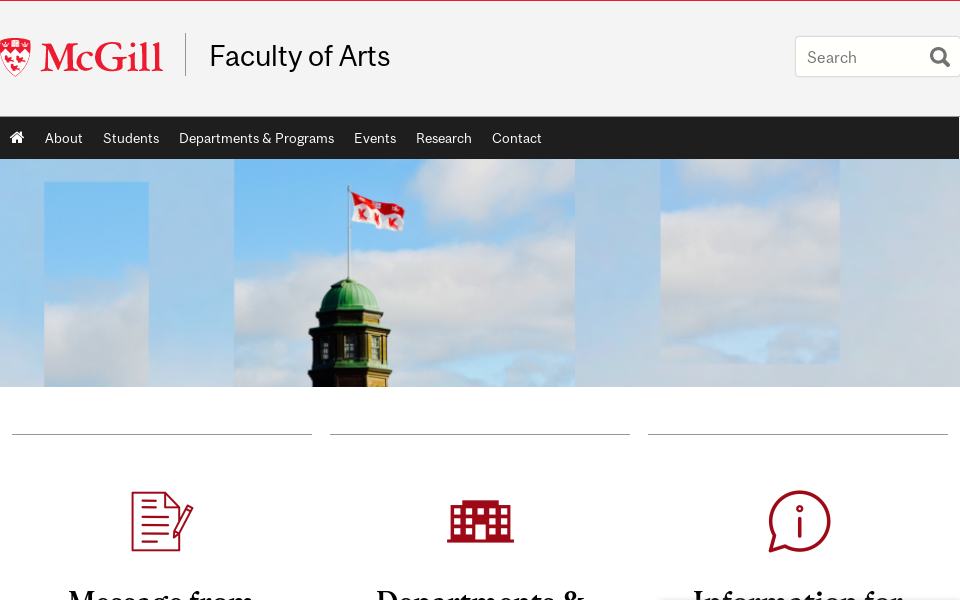Expand the About navigation menu
Viewport: 960px width, 600px height.
[x=63, y=137]
